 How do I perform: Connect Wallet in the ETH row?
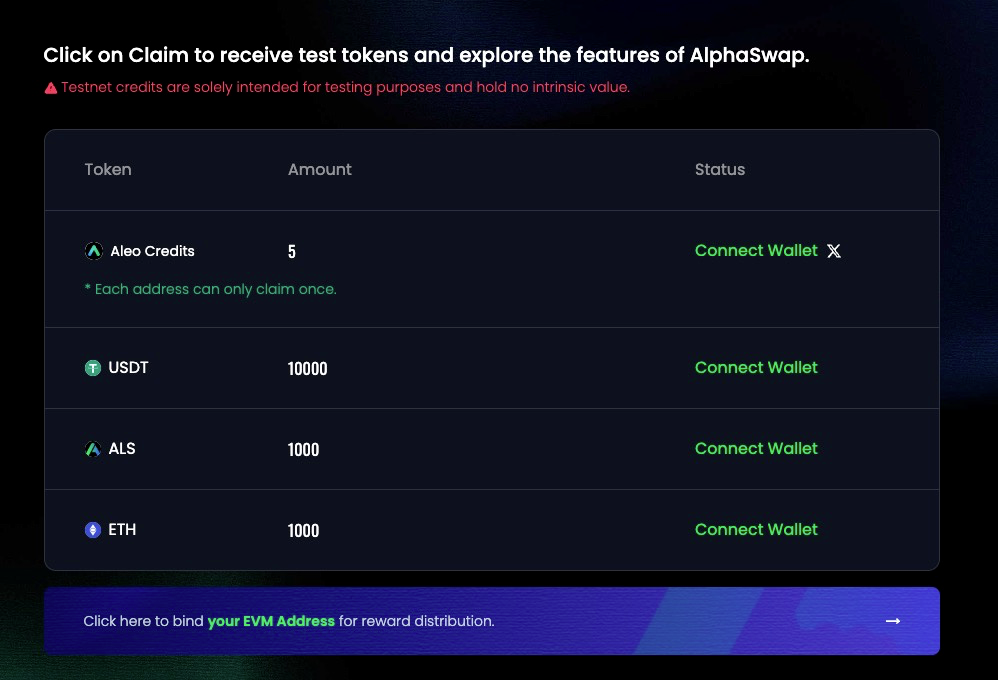(756, 529)
